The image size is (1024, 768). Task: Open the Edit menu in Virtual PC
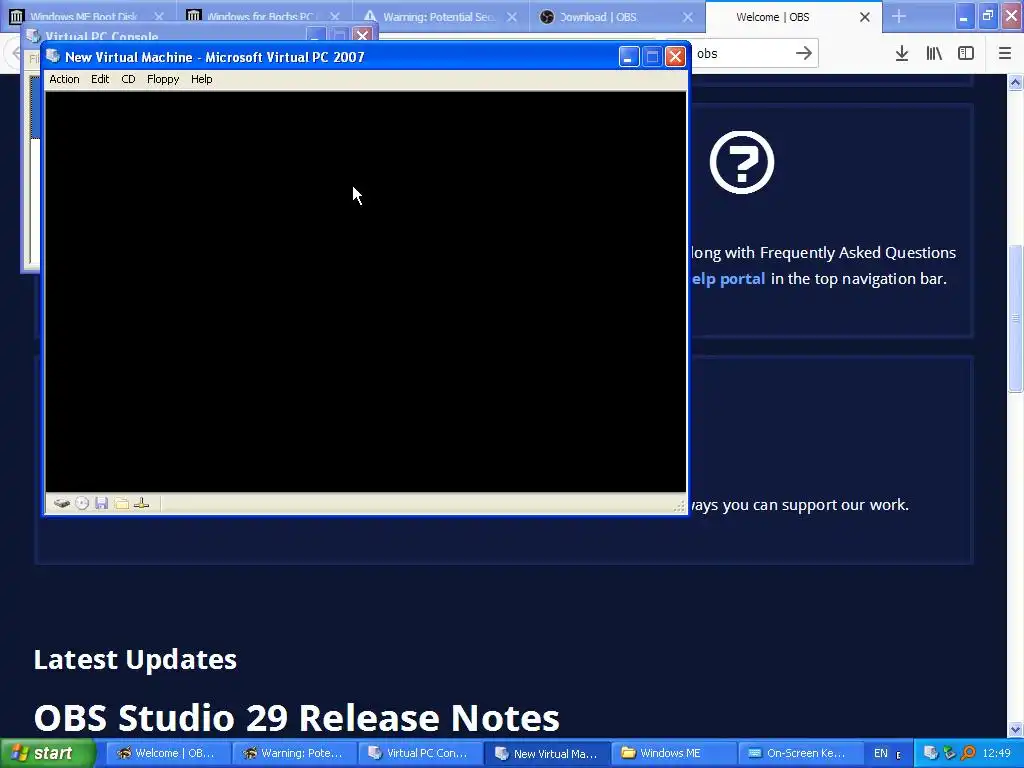click(x=100, y=79)
